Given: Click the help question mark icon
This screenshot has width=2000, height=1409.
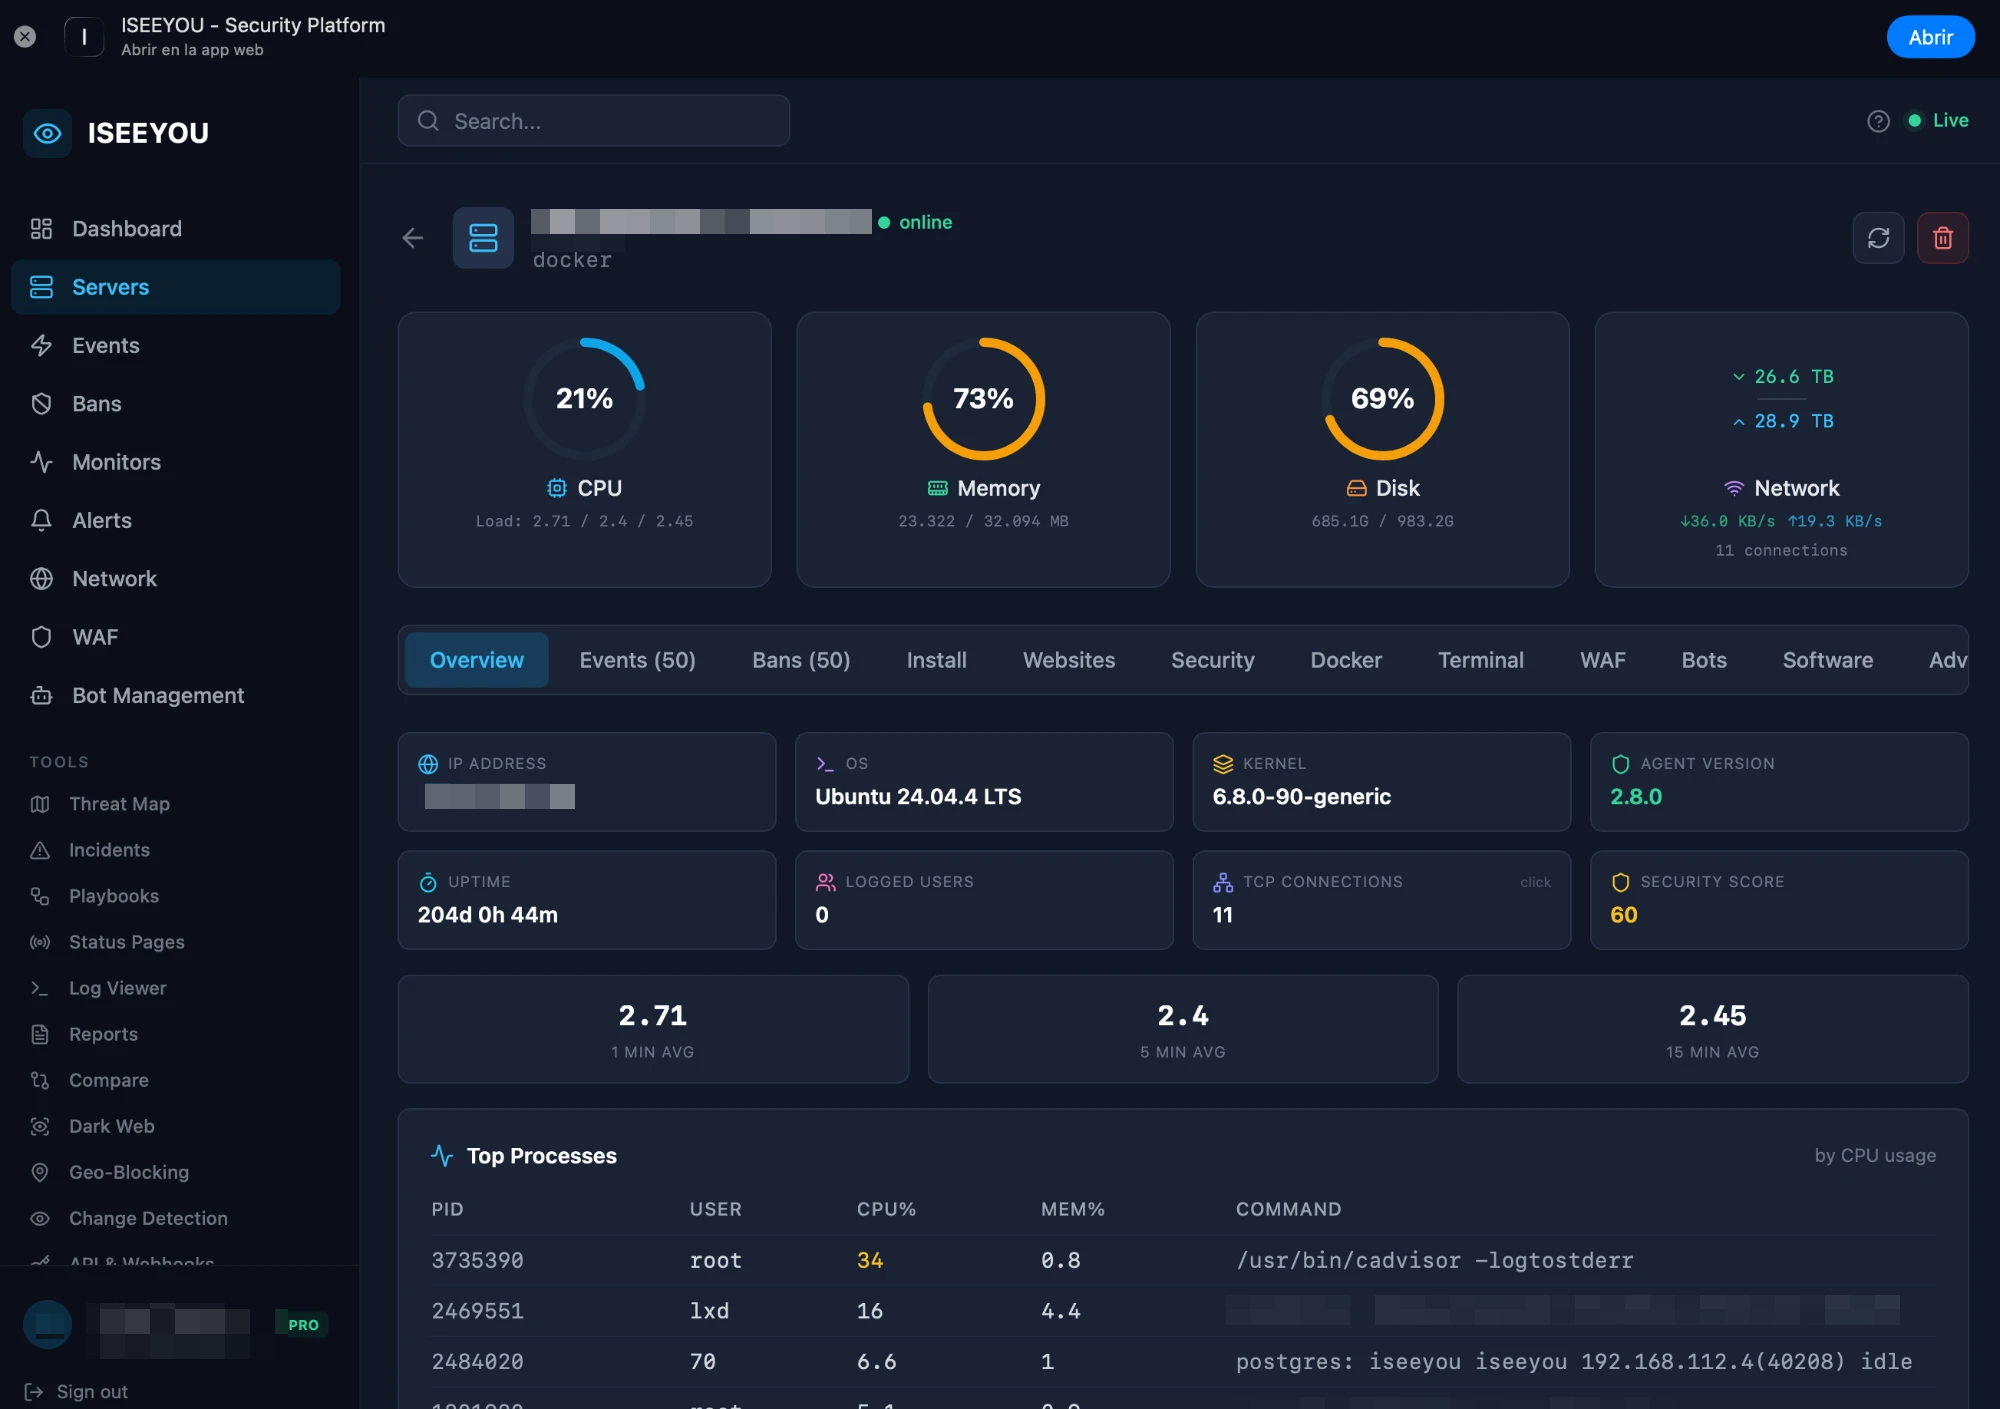Looking at the screenshot, I should tap(1878, 121).
